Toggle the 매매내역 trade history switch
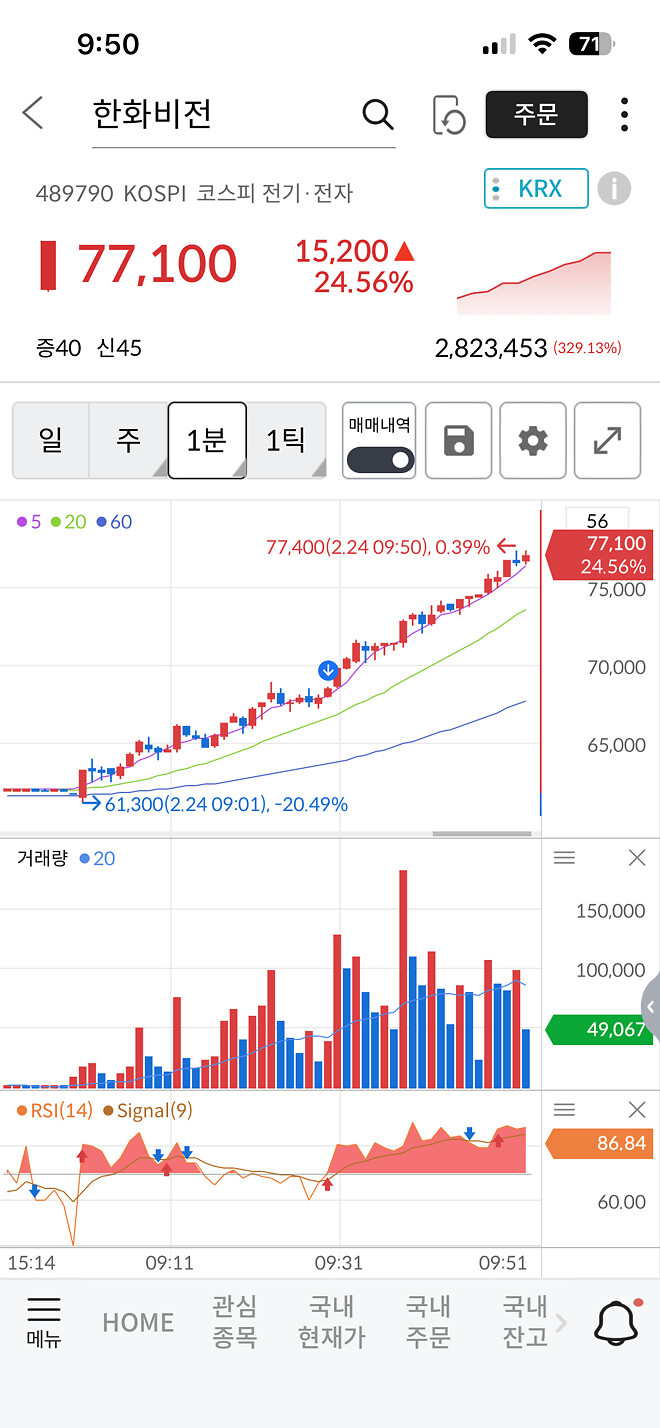This screenshot has width=660, height=1428. pos(379,458)
